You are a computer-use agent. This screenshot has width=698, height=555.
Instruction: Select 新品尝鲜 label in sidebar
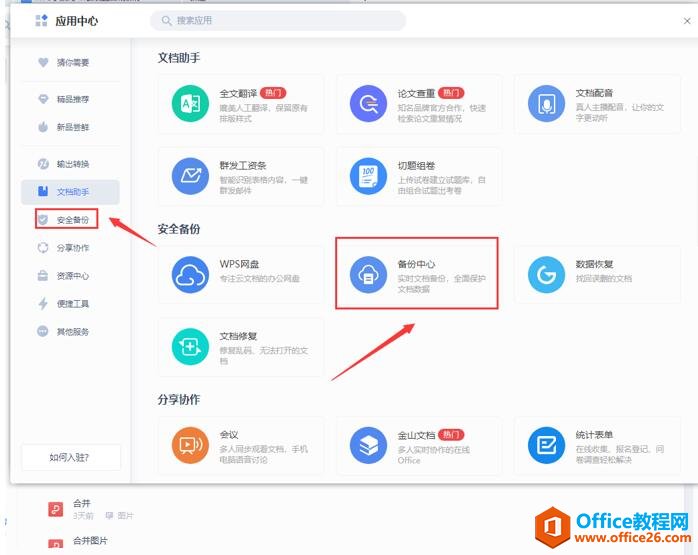(x=73, y=127)
